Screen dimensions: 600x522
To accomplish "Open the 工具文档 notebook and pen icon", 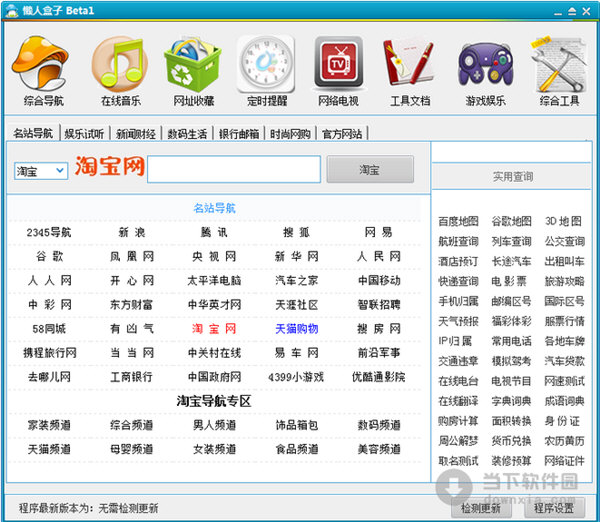I will 410,64.
